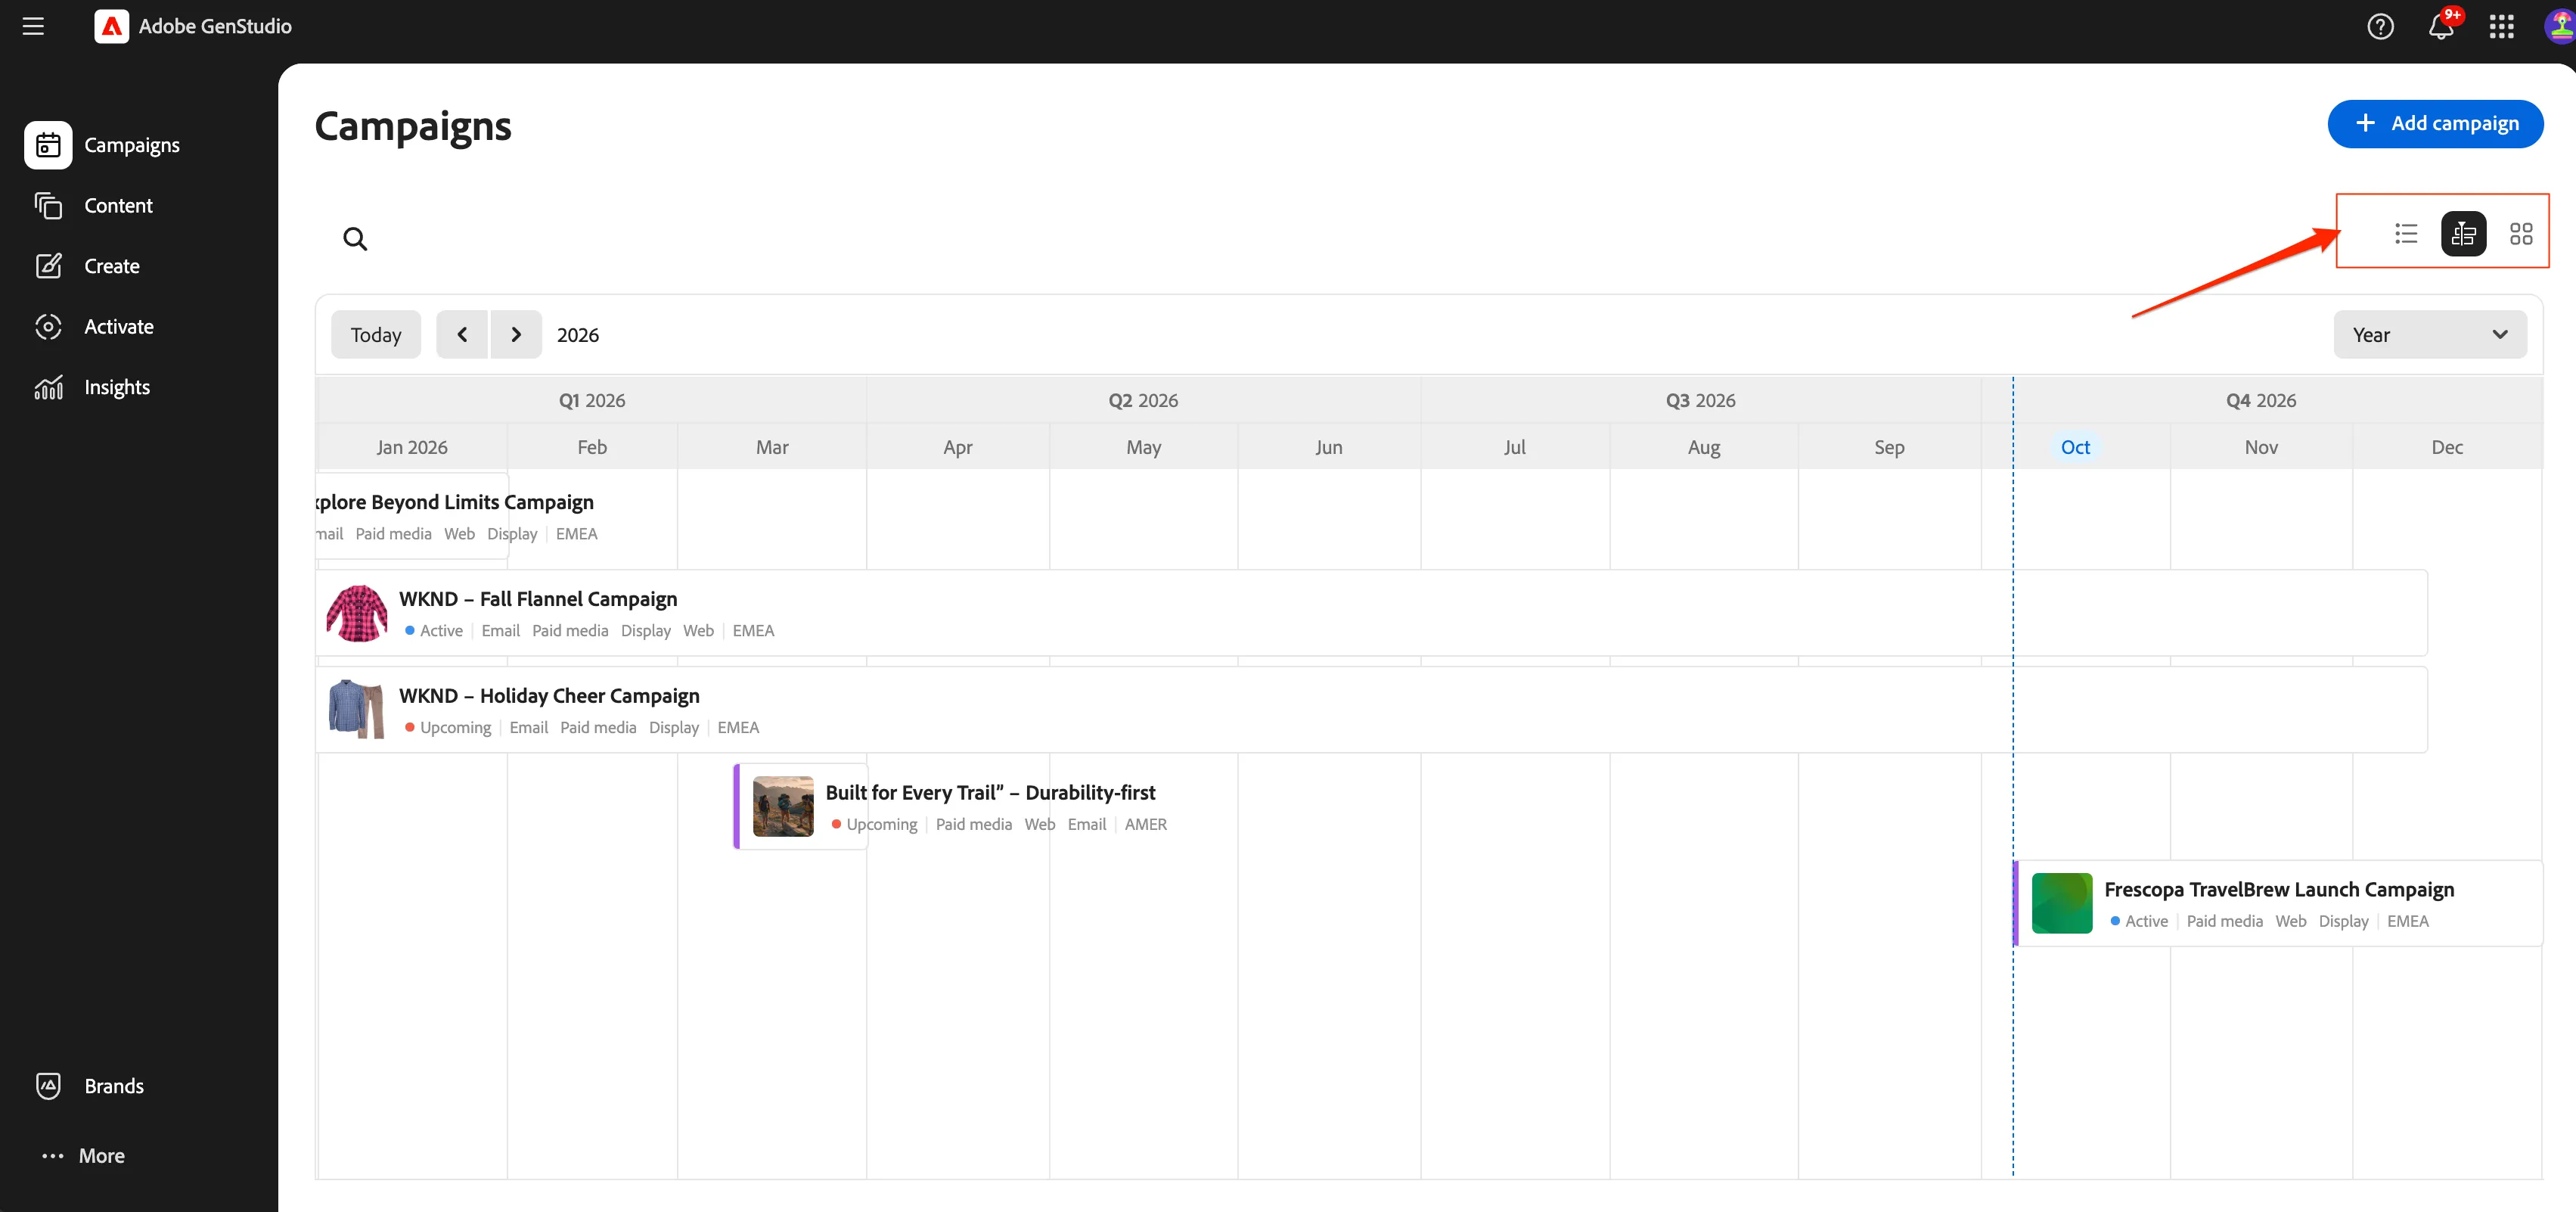Open the Year range dropdown
The image size is (2576, 1212).
click(x=2430, y=335)
